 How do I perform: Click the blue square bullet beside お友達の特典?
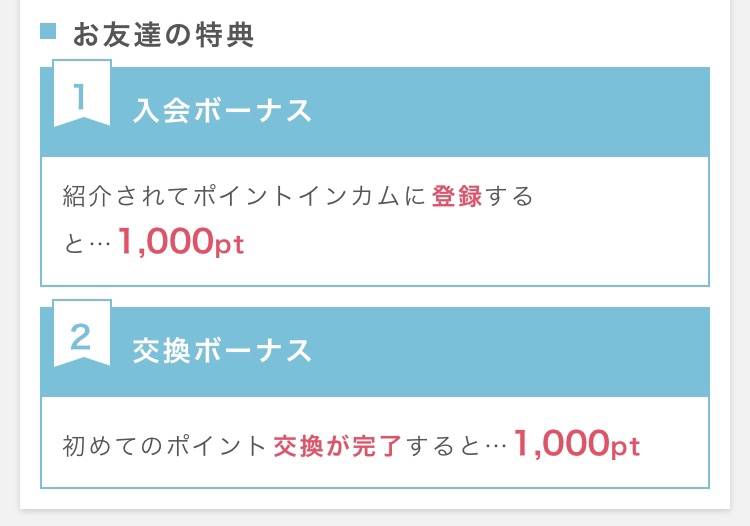[48, 31]
